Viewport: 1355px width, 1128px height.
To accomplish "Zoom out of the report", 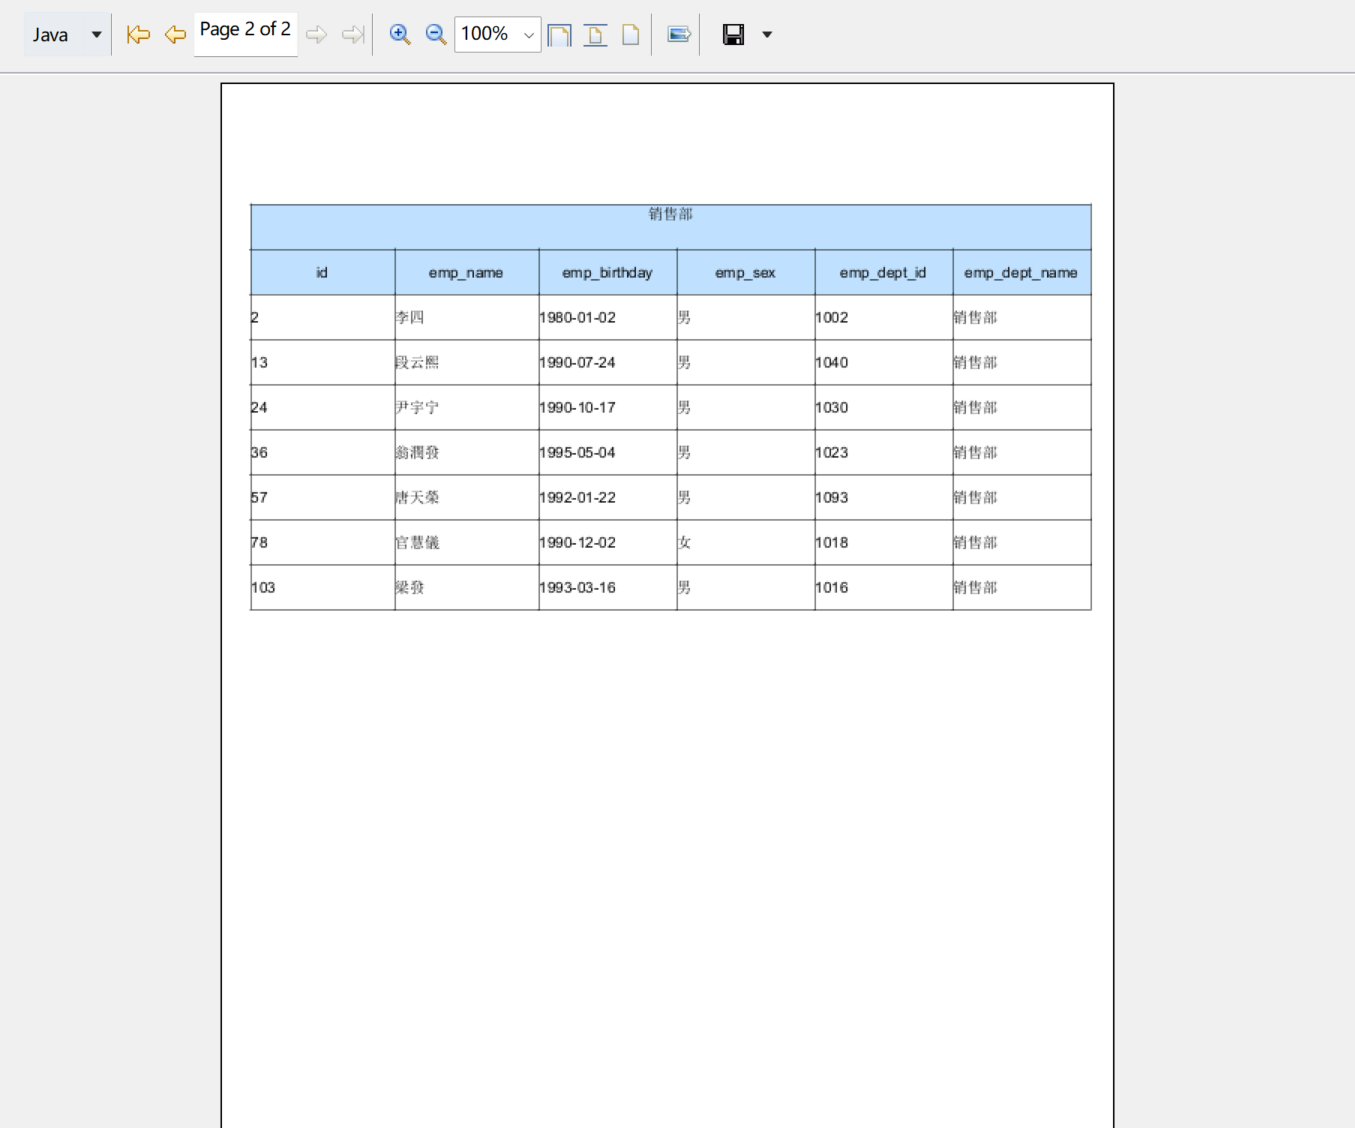I will pyautogui.click(x=435, y=33).
